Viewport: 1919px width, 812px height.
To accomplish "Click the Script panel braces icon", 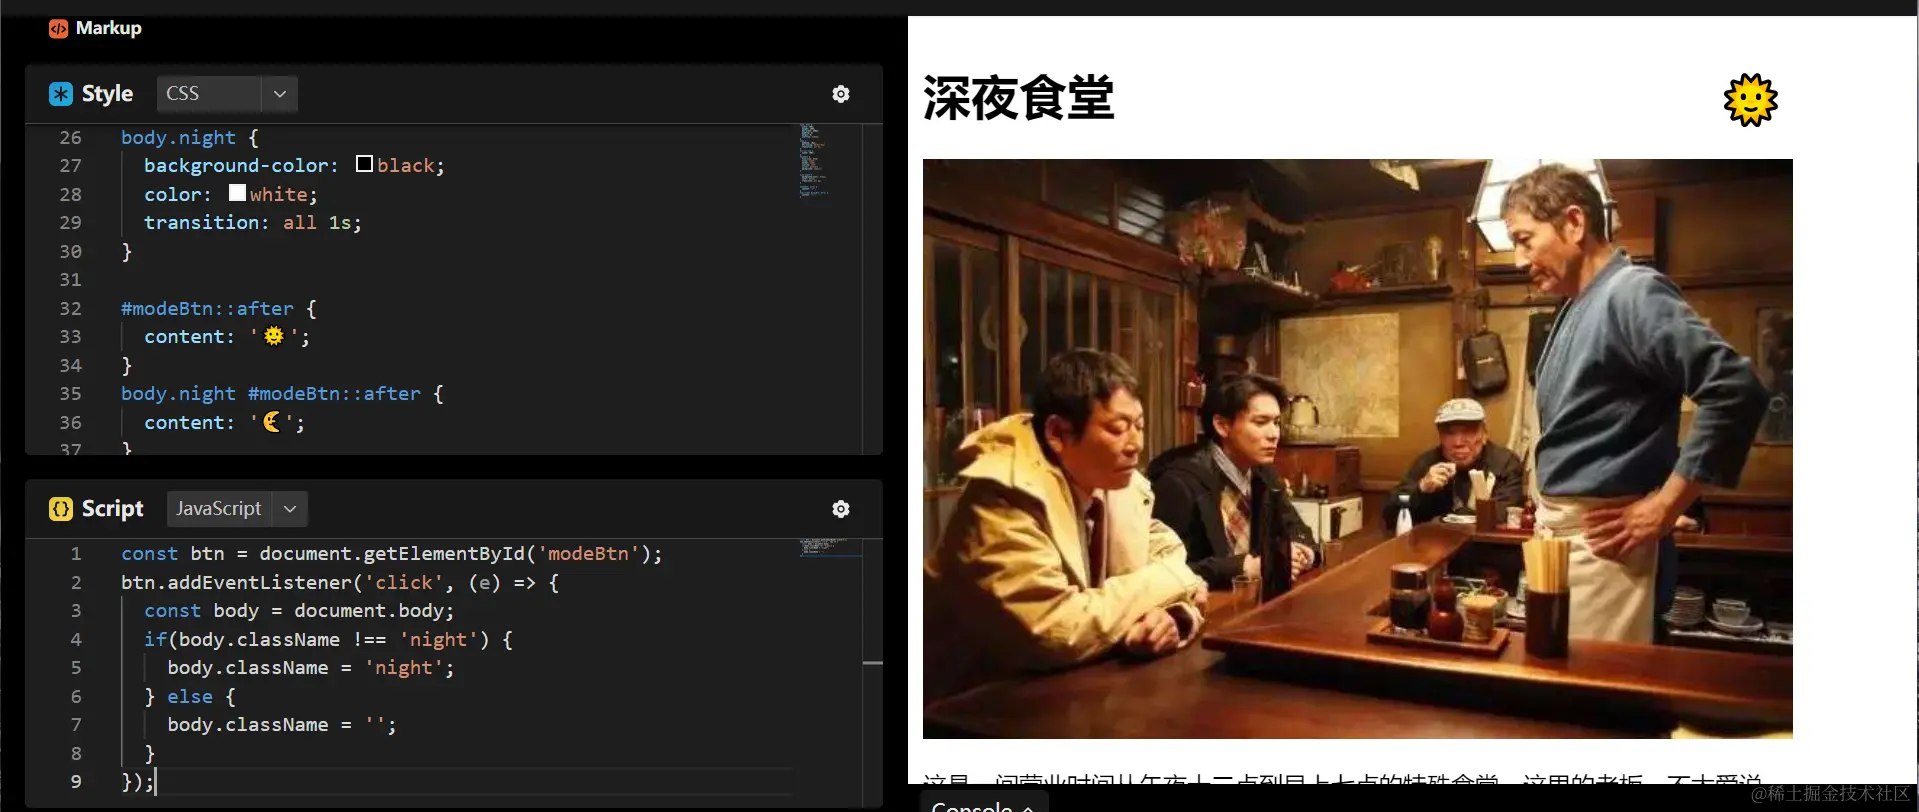I will (x=61, y=509).
